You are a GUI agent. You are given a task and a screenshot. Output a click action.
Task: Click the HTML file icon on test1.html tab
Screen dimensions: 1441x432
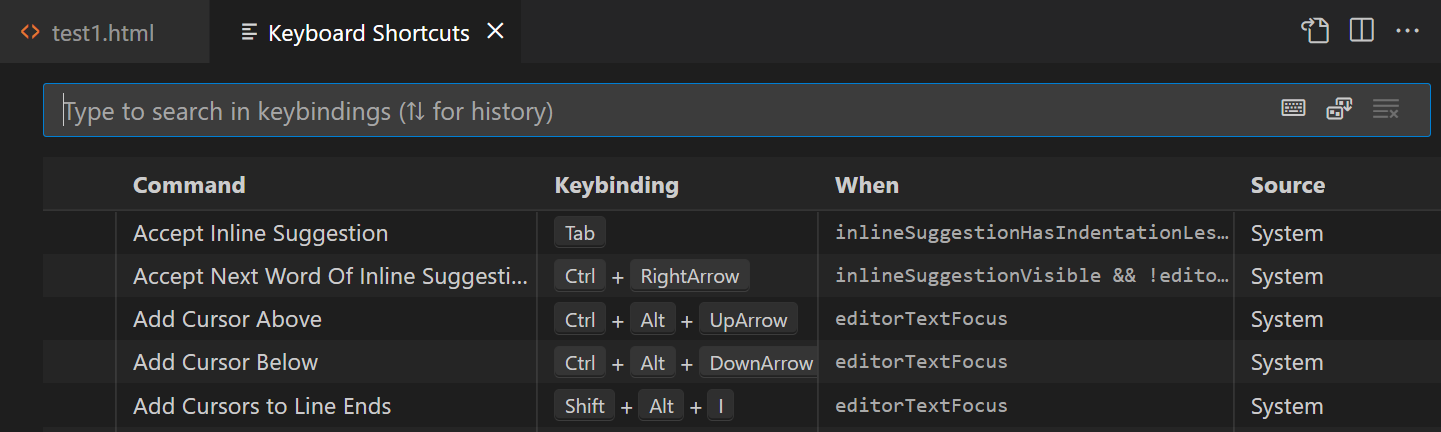[30, 33]
